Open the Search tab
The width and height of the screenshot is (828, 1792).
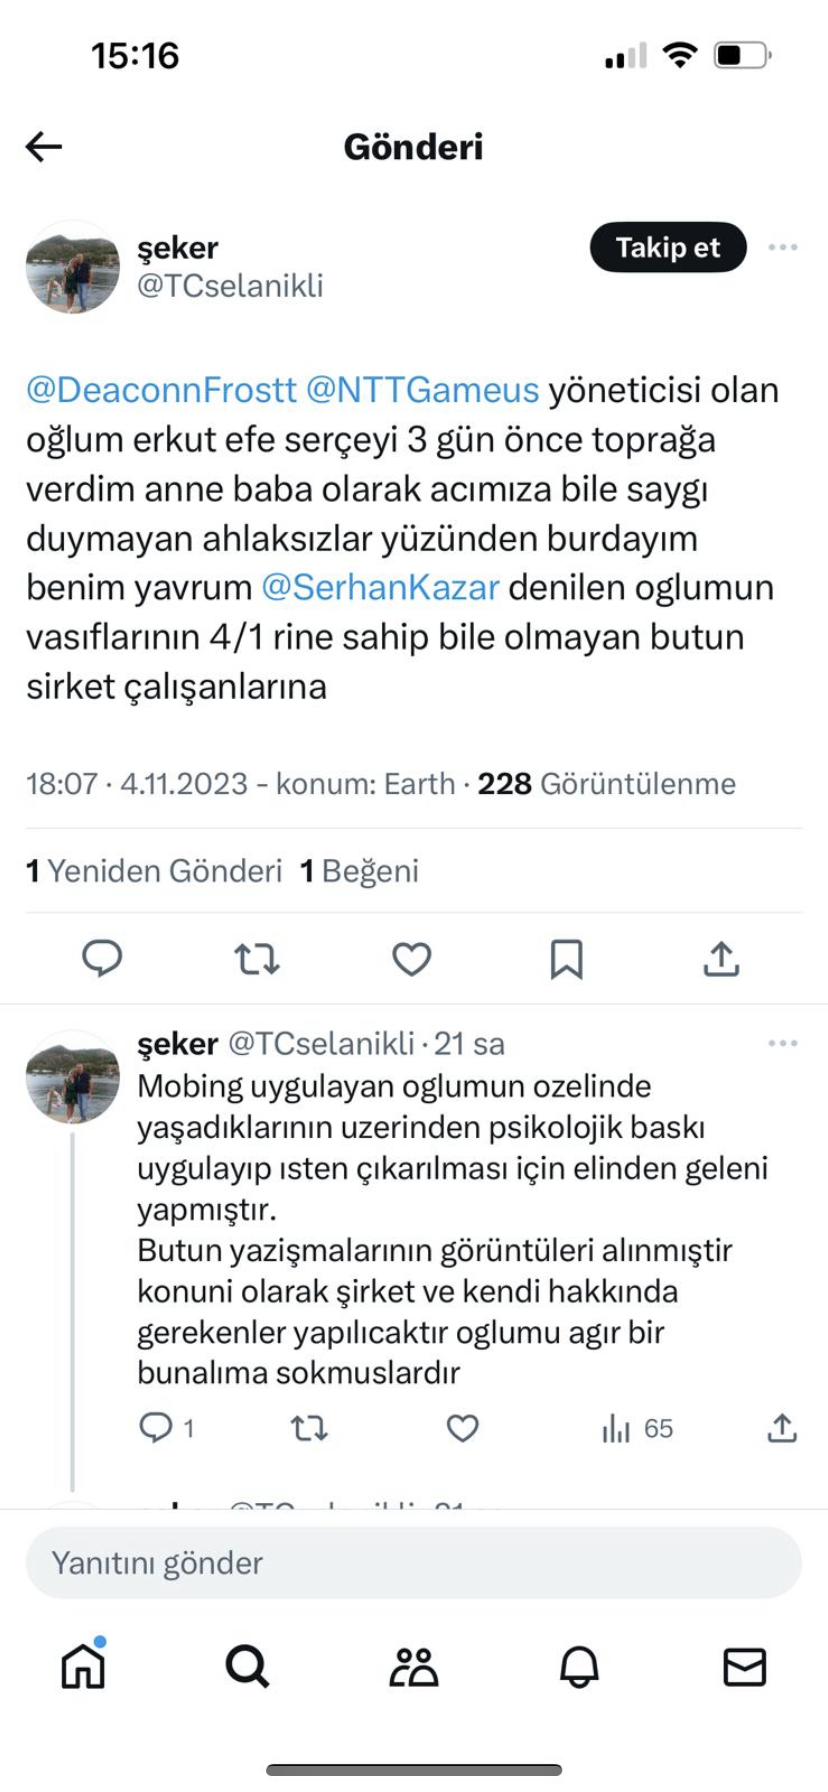(x=247, y=1667)
